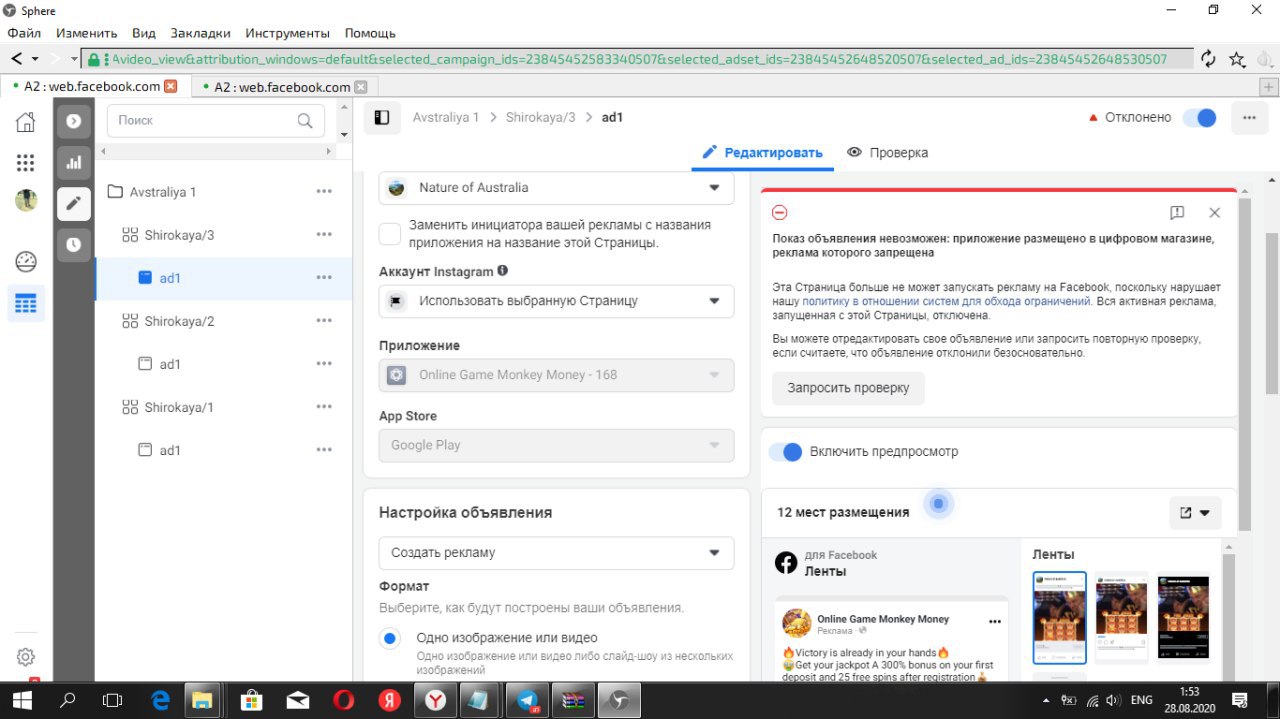This screenshot has width=1280, height=719.
Task: Open the settings gear in the sidebar
Action: pos(26,657)
